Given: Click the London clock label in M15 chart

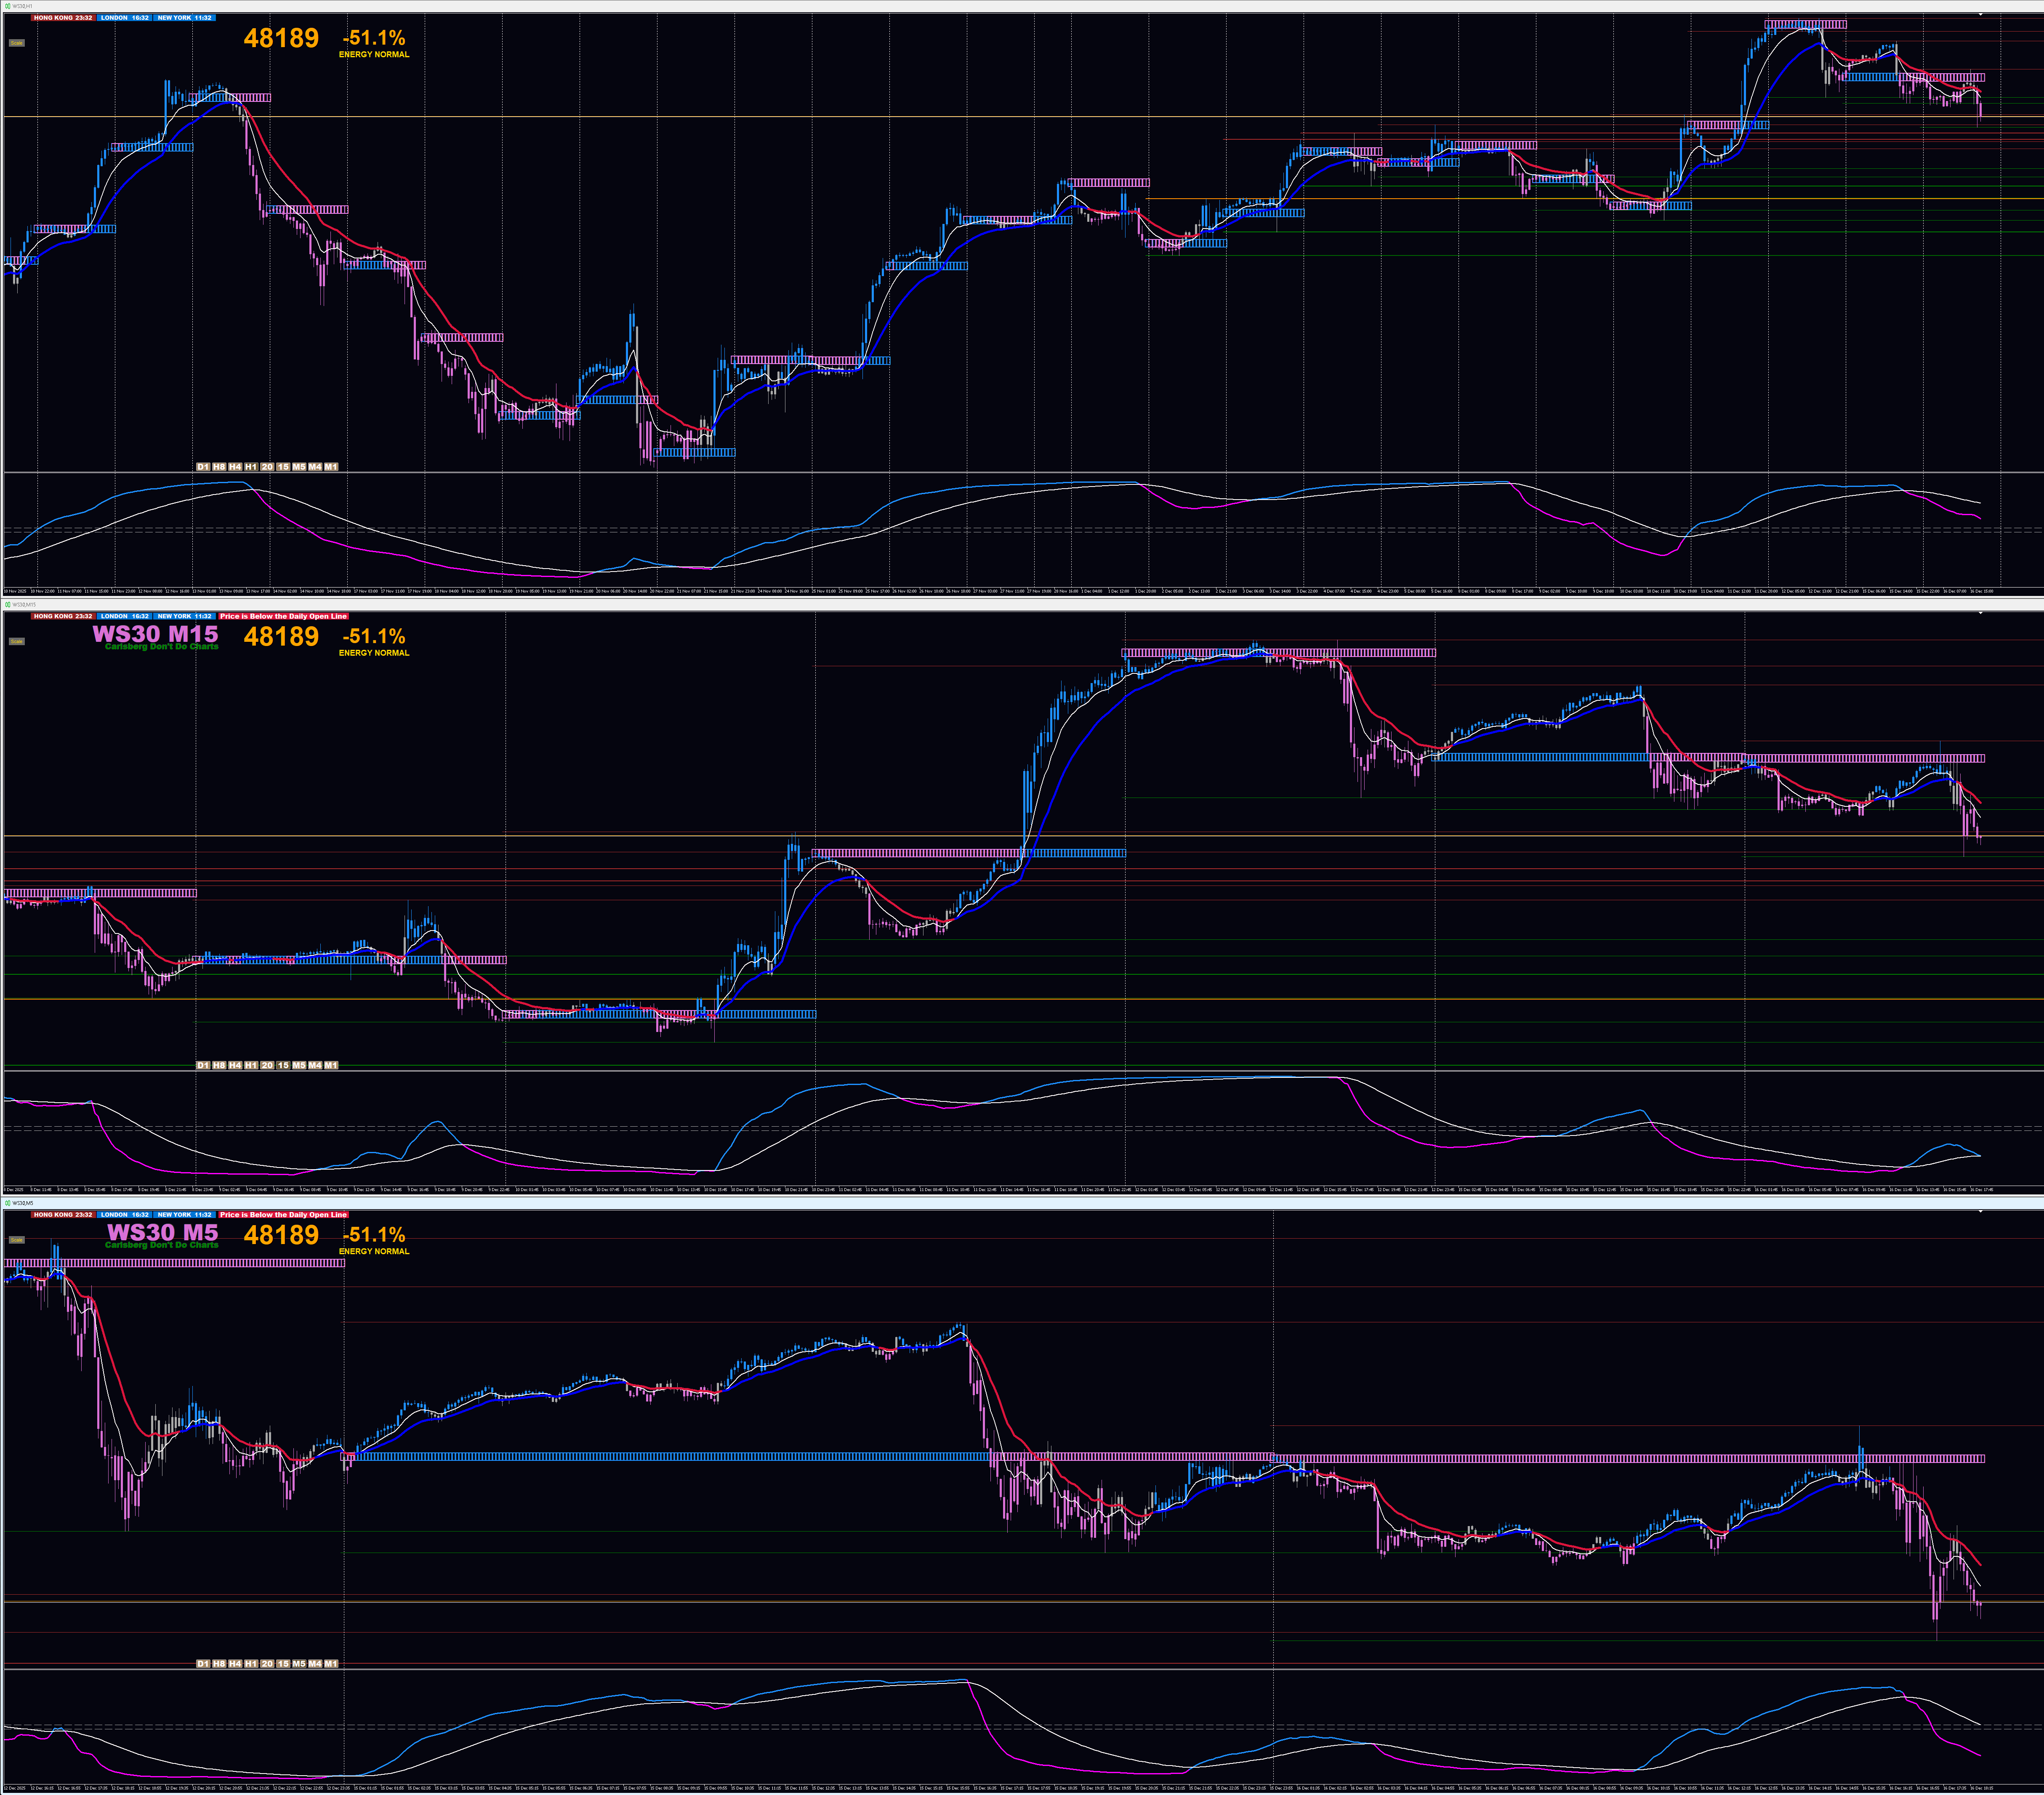Looking at the screenshot, I should [125, 616].
